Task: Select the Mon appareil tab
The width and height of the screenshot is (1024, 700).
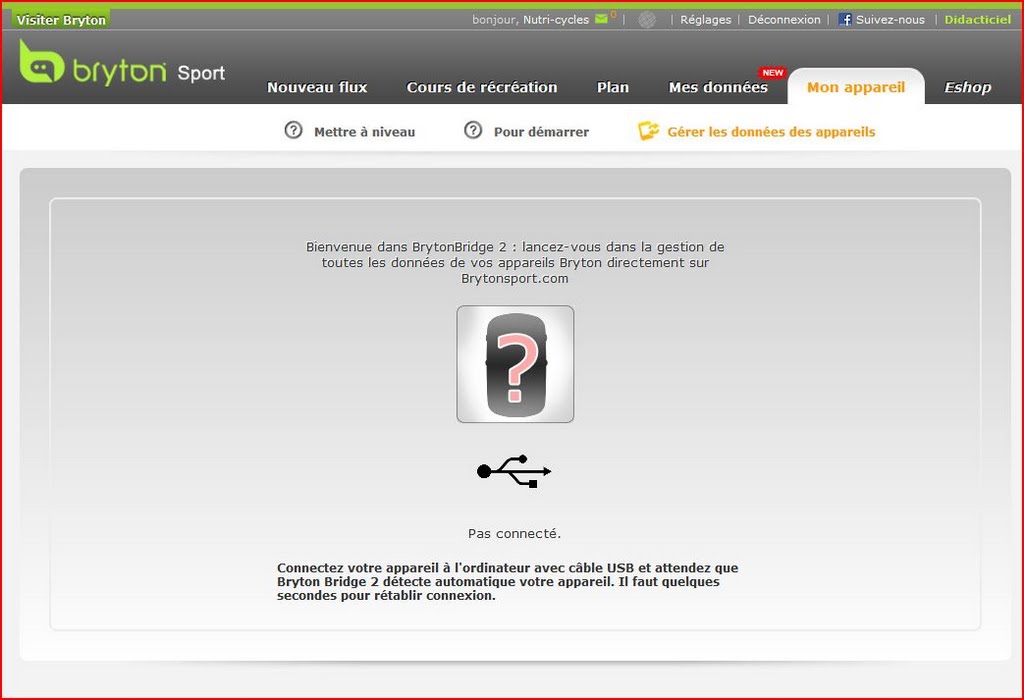Action: (x=856, y=87)
